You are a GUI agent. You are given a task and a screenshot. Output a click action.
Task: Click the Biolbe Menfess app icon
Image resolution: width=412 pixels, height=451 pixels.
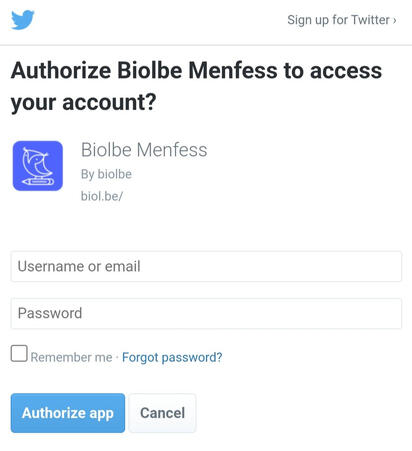pyautogui.click(x=38, y=166)
